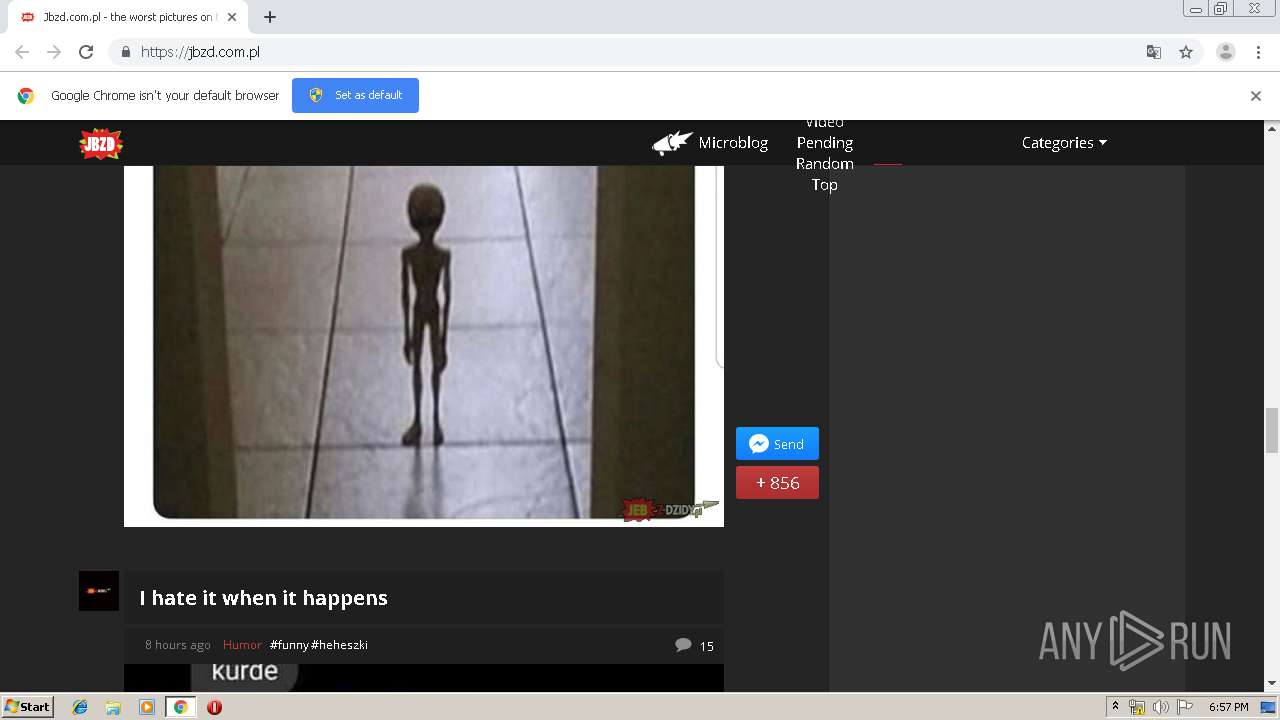This screenshot has height=720, width=1280.
Task: Click the author avatar of the post
Action: click(x=99, y=591)
